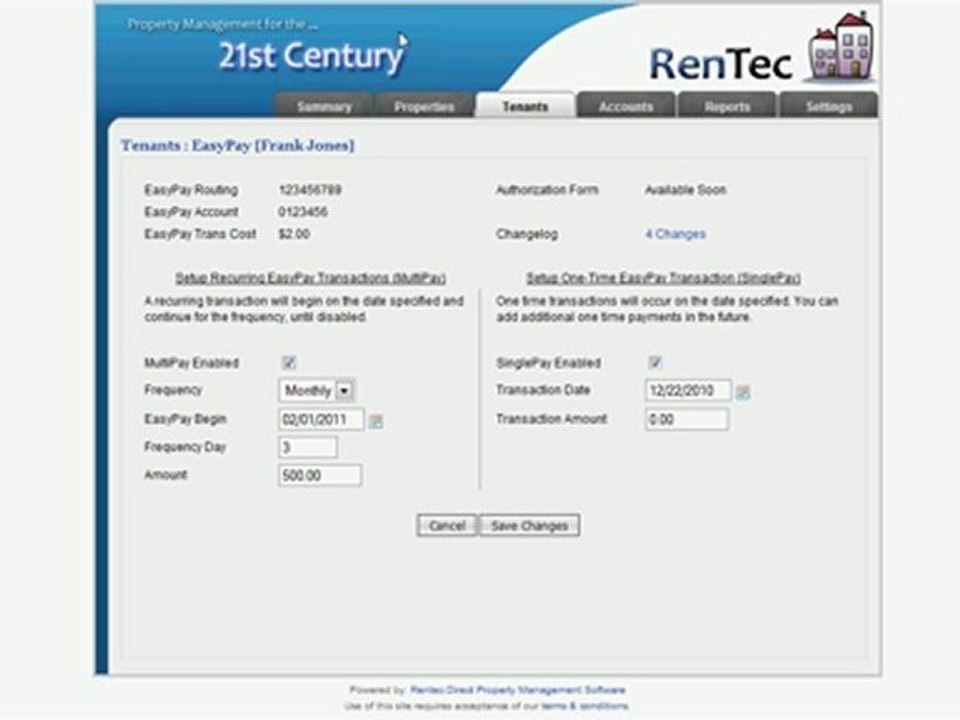
Task: Click 'Setup One-Time EasyPay Transaction (SinglePay)' heading
Action: pyautogui.click(x=664, y=278)
